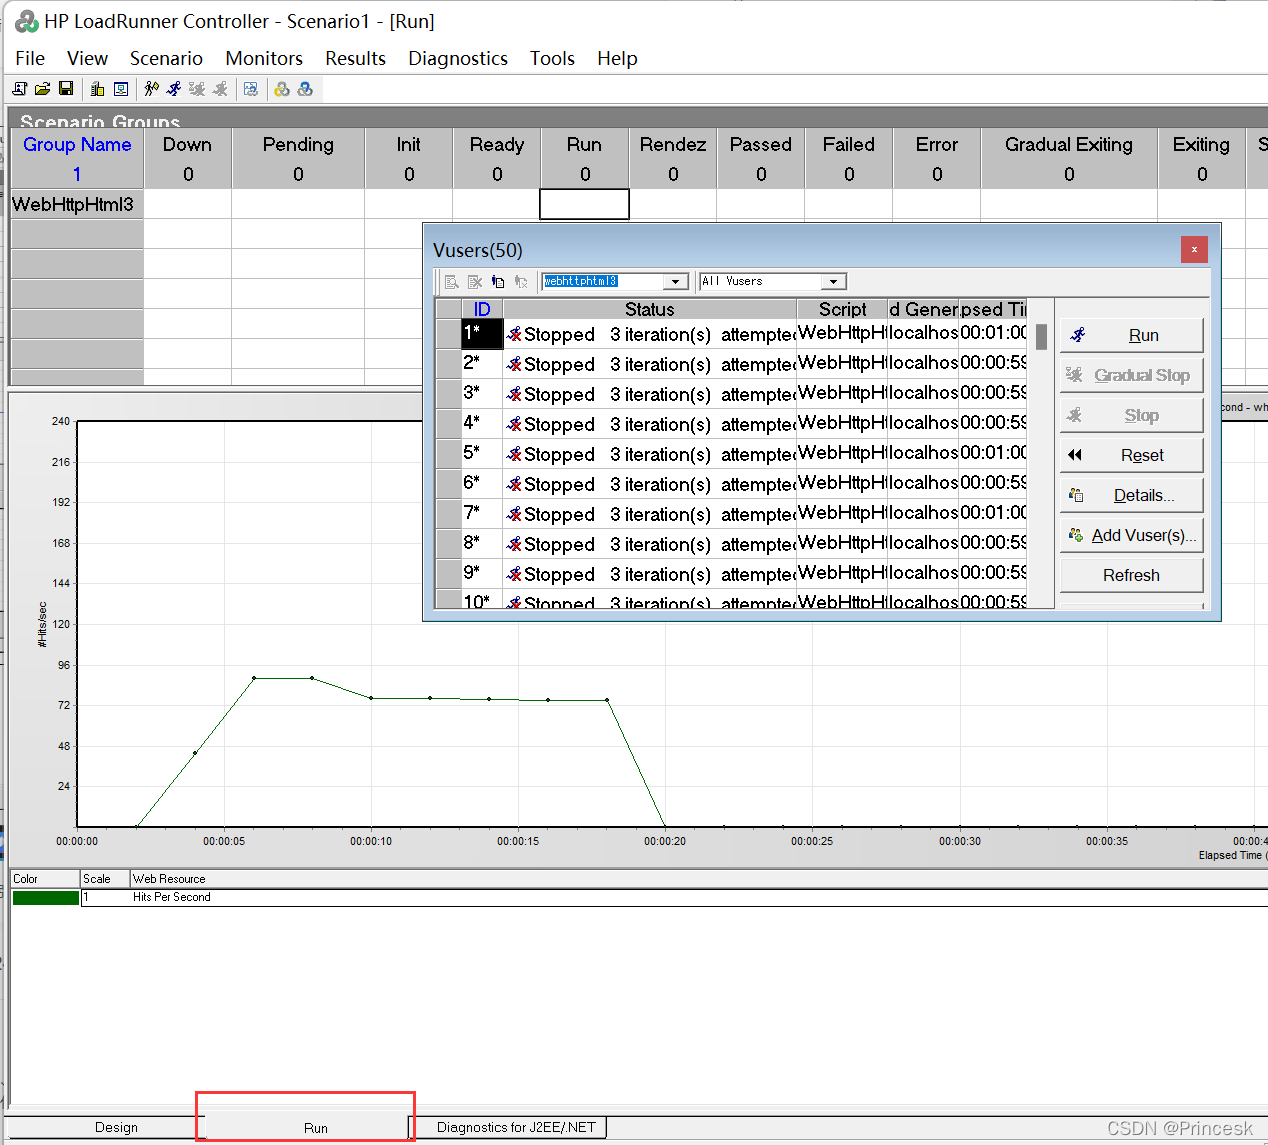Click the Stopped status icon of Vuser 5
1268x1145 pixels.
coord(514,454)
